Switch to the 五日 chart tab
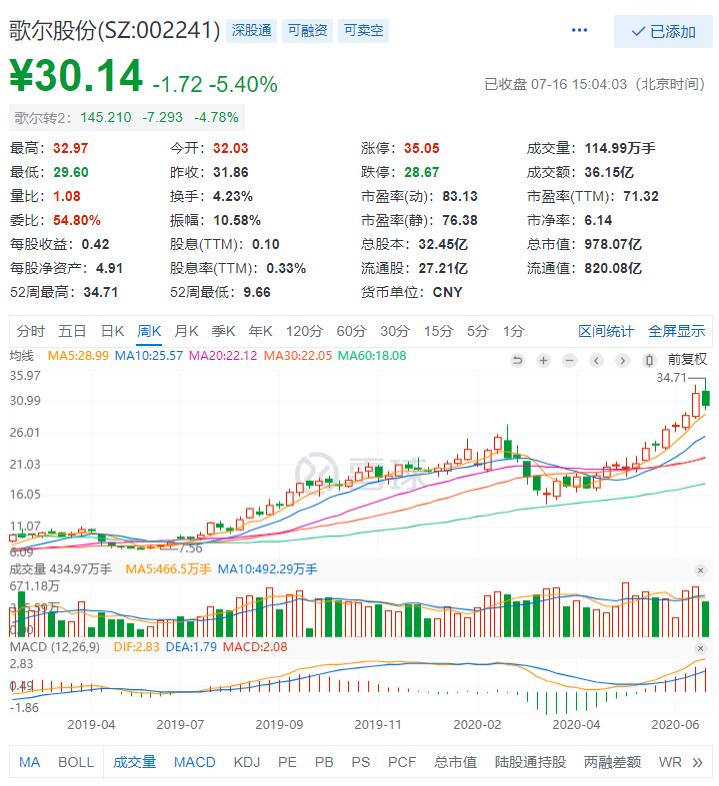This screenshot has width=719, height=786. click(72, 331)
